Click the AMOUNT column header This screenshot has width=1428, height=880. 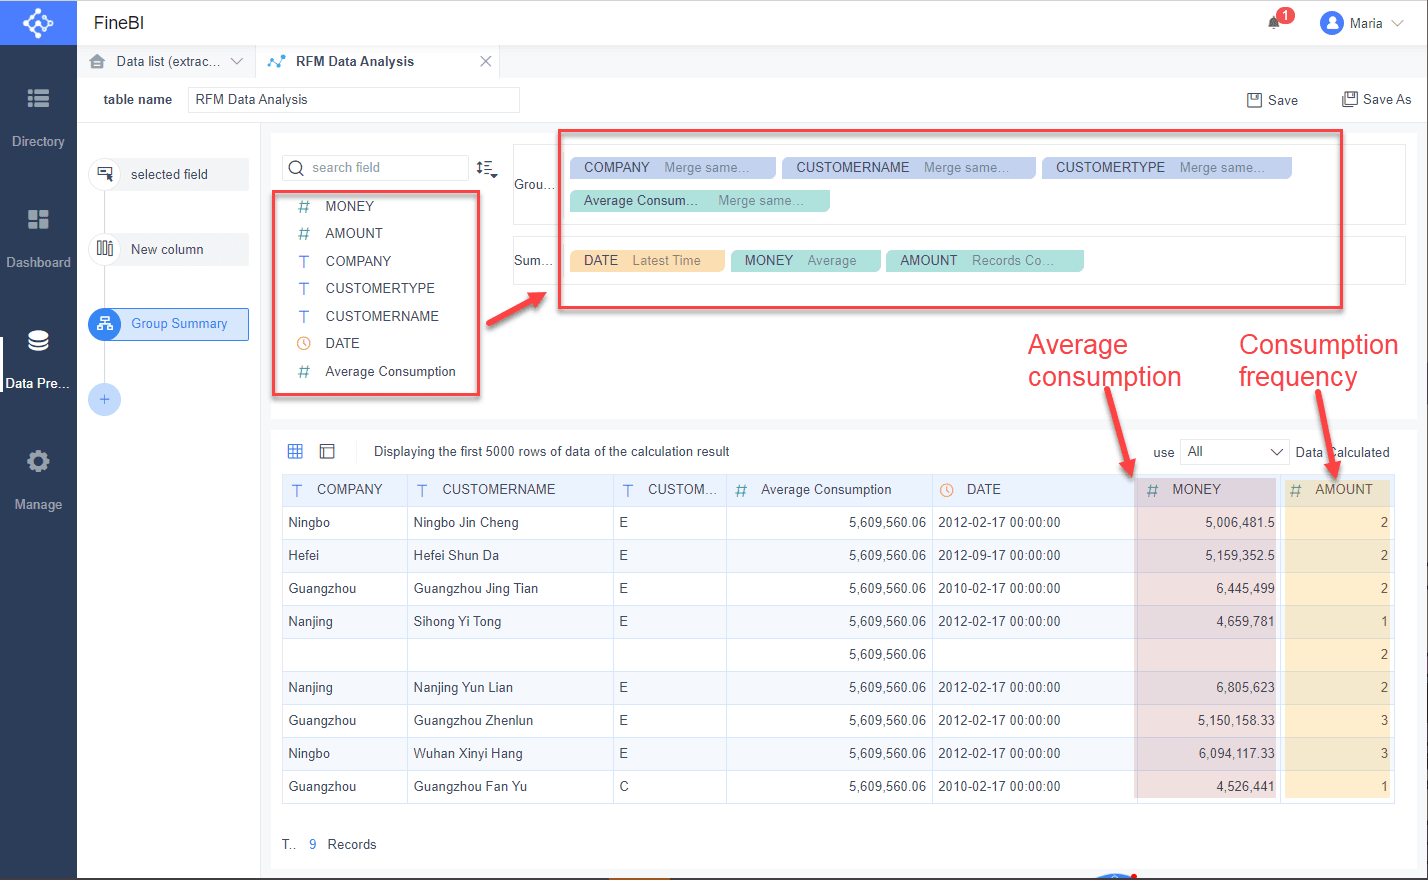point(1338,490)
